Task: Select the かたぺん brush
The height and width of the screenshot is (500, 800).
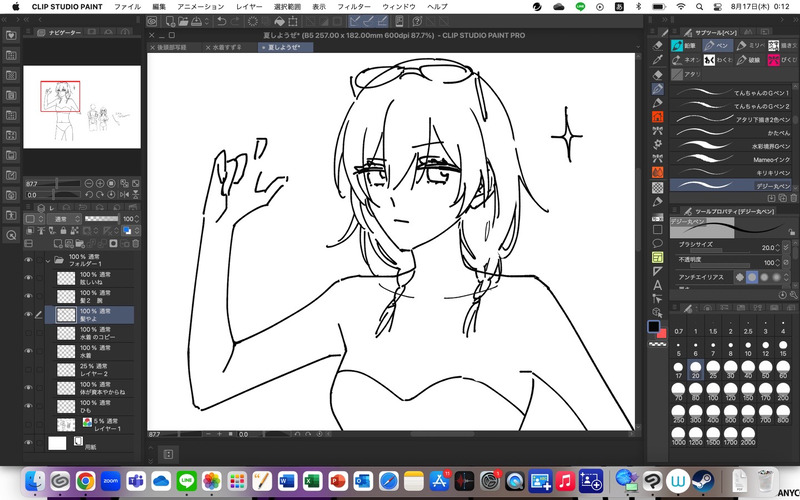Action: click(730, 132)
